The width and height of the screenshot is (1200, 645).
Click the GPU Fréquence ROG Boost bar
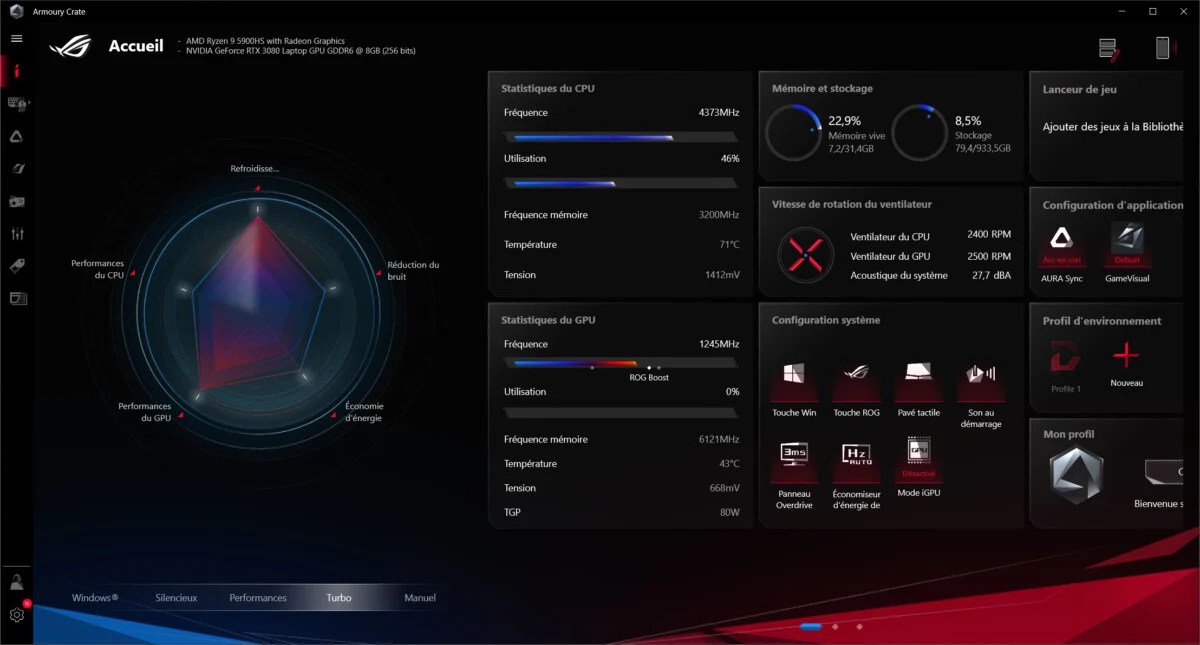[621, 364]
